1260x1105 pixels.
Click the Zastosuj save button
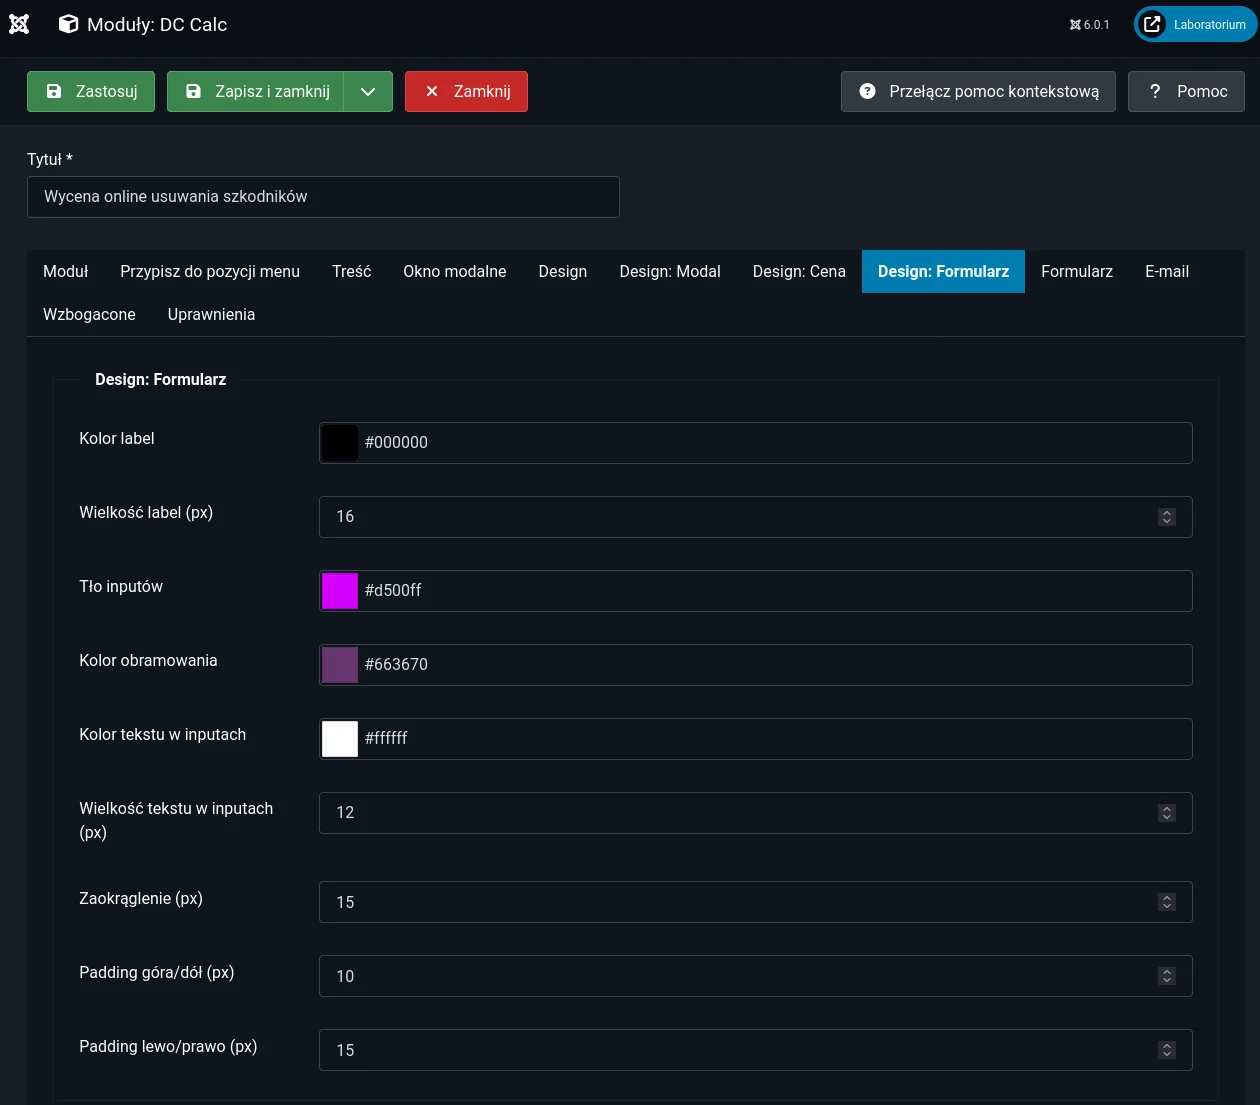[91, 91]
